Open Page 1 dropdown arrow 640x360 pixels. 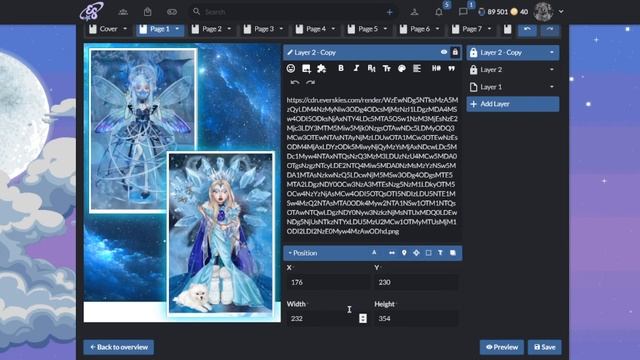tap(177, 29)
